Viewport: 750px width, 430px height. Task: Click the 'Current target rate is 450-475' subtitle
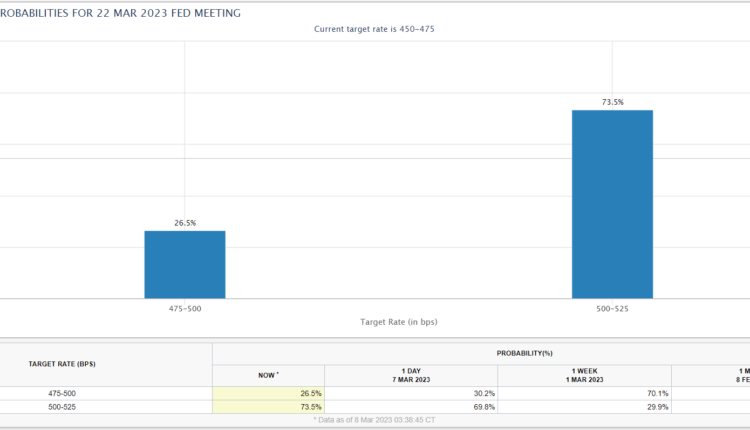point(375,29)
